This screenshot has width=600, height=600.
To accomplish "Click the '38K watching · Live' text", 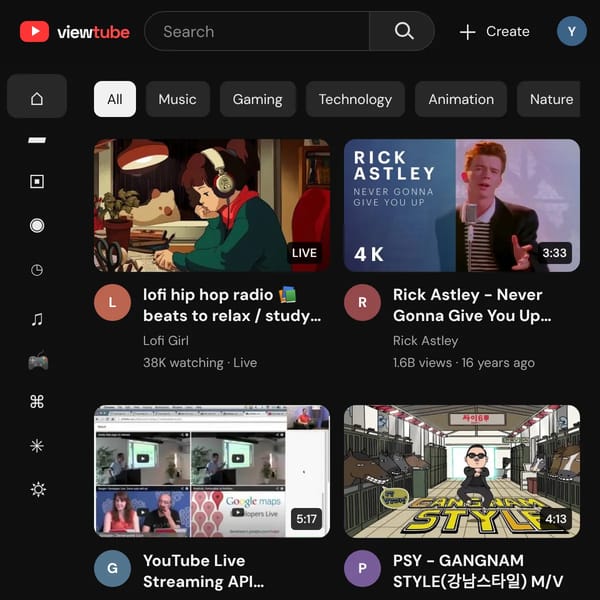I will tap(200, 363).
